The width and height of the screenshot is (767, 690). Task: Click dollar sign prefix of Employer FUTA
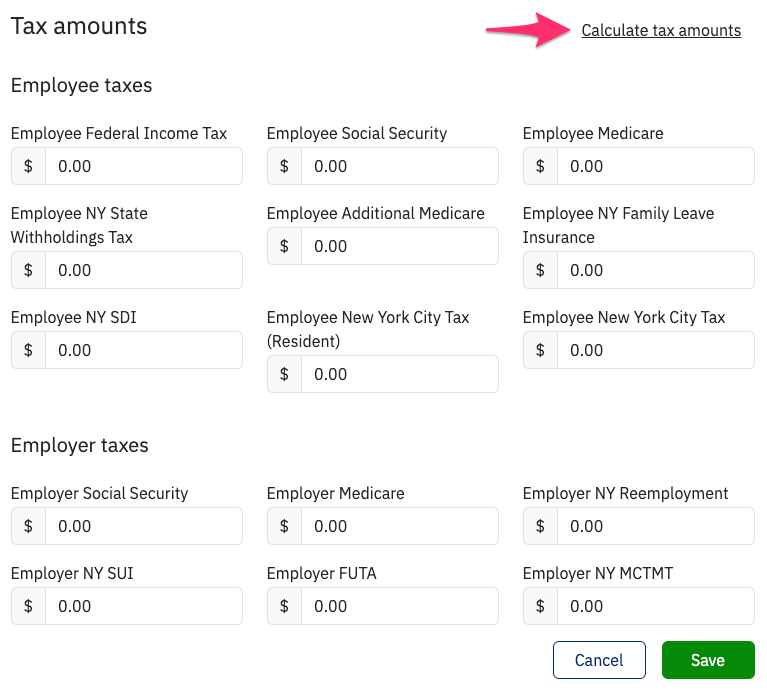[284, 606]
